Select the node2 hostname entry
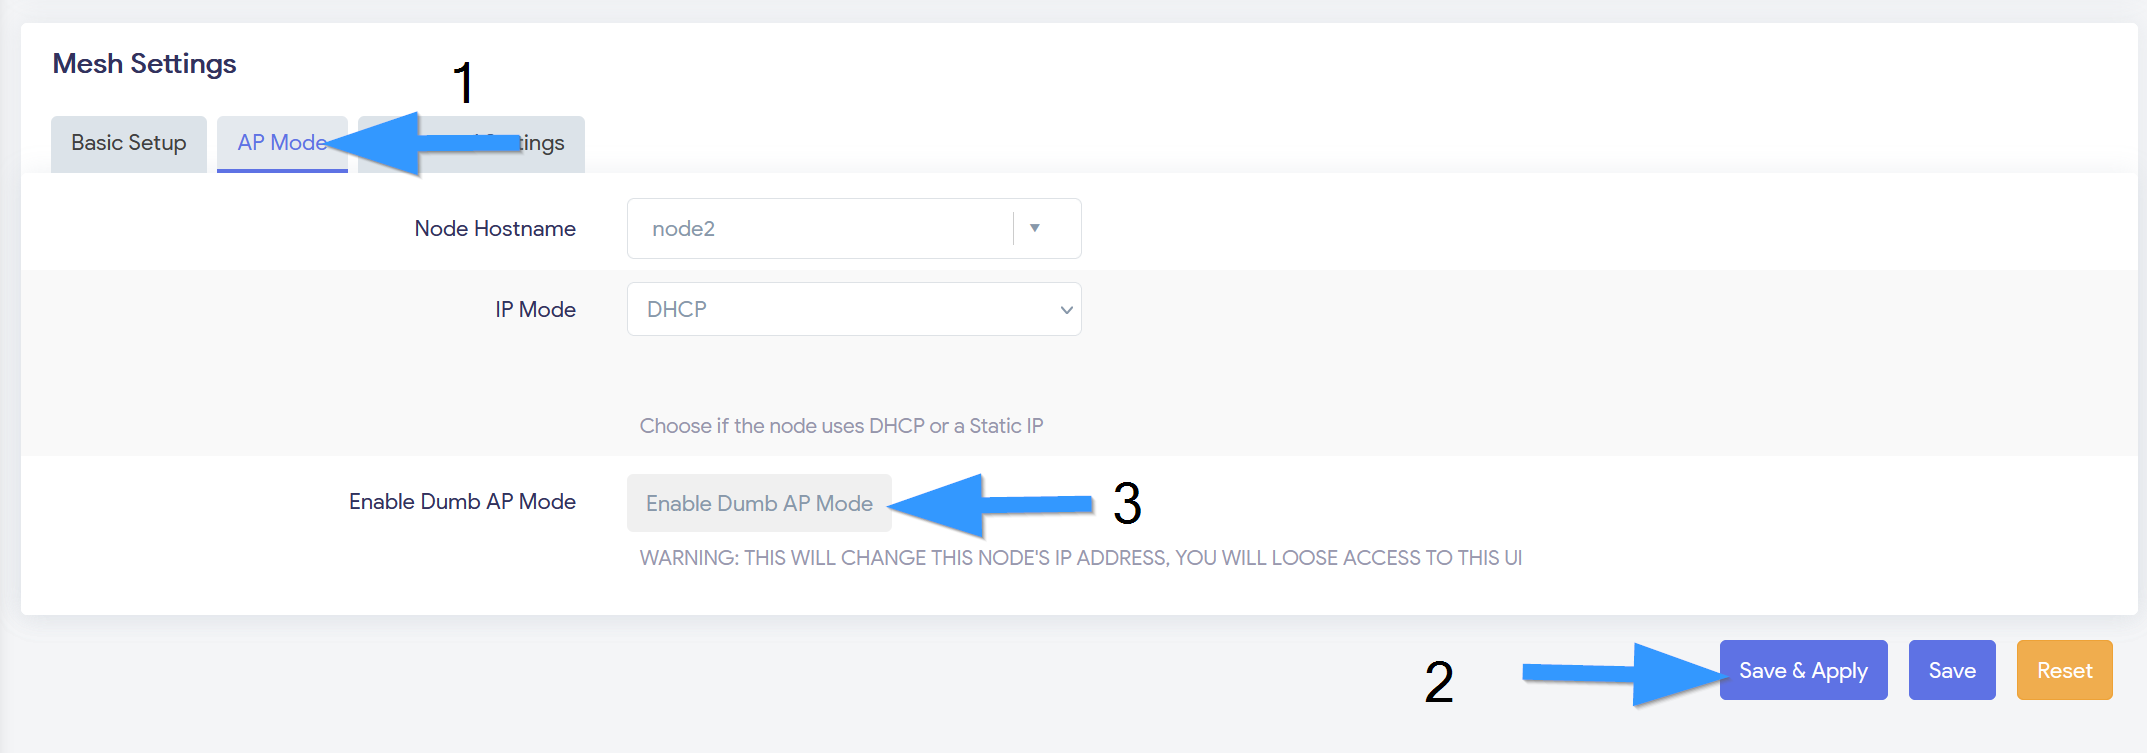This screenshot has height=753, width=2147. click(683, 227)
